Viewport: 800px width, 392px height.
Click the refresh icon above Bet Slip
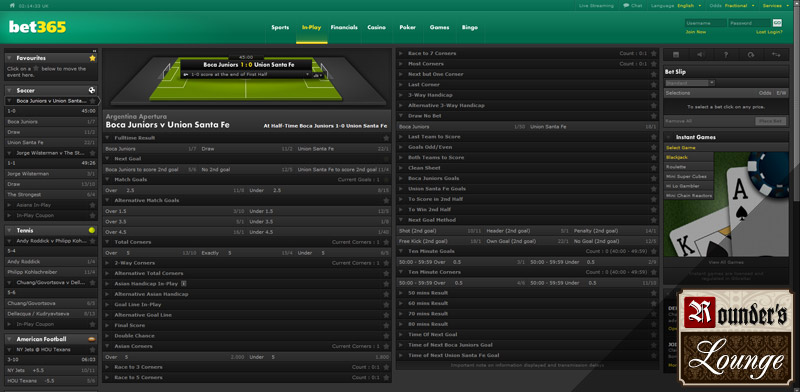[x=751, y=55]
